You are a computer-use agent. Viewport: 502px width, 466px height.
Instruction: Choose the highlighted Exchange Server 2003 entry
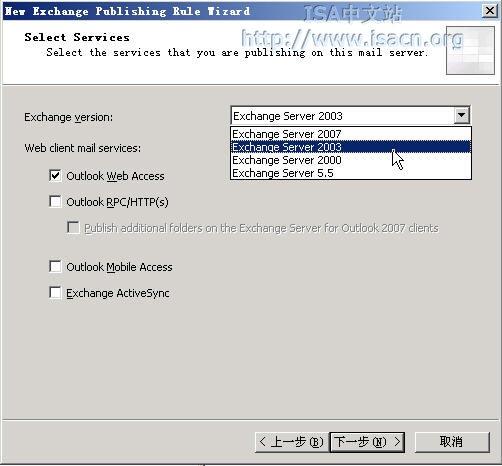[x=351, y=147]
